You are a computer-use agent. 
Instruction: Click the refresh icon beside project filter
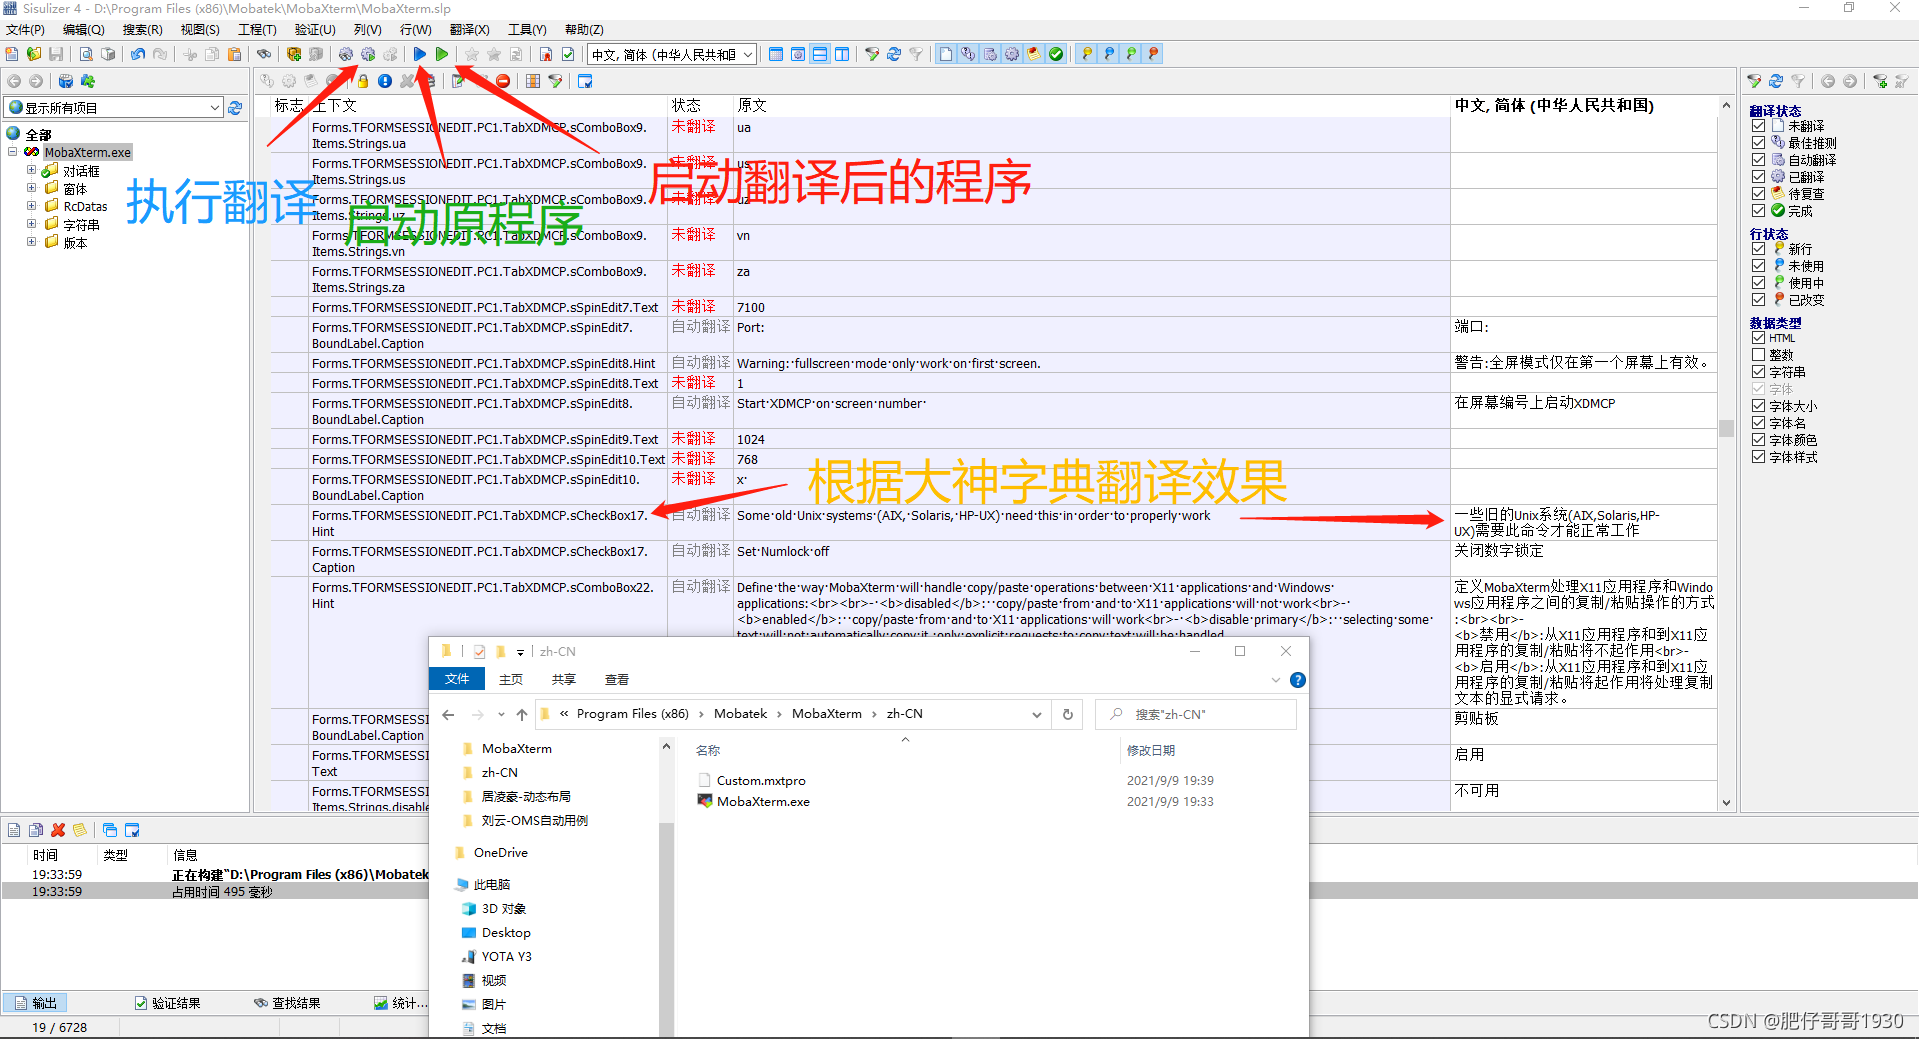coord(235,108)
